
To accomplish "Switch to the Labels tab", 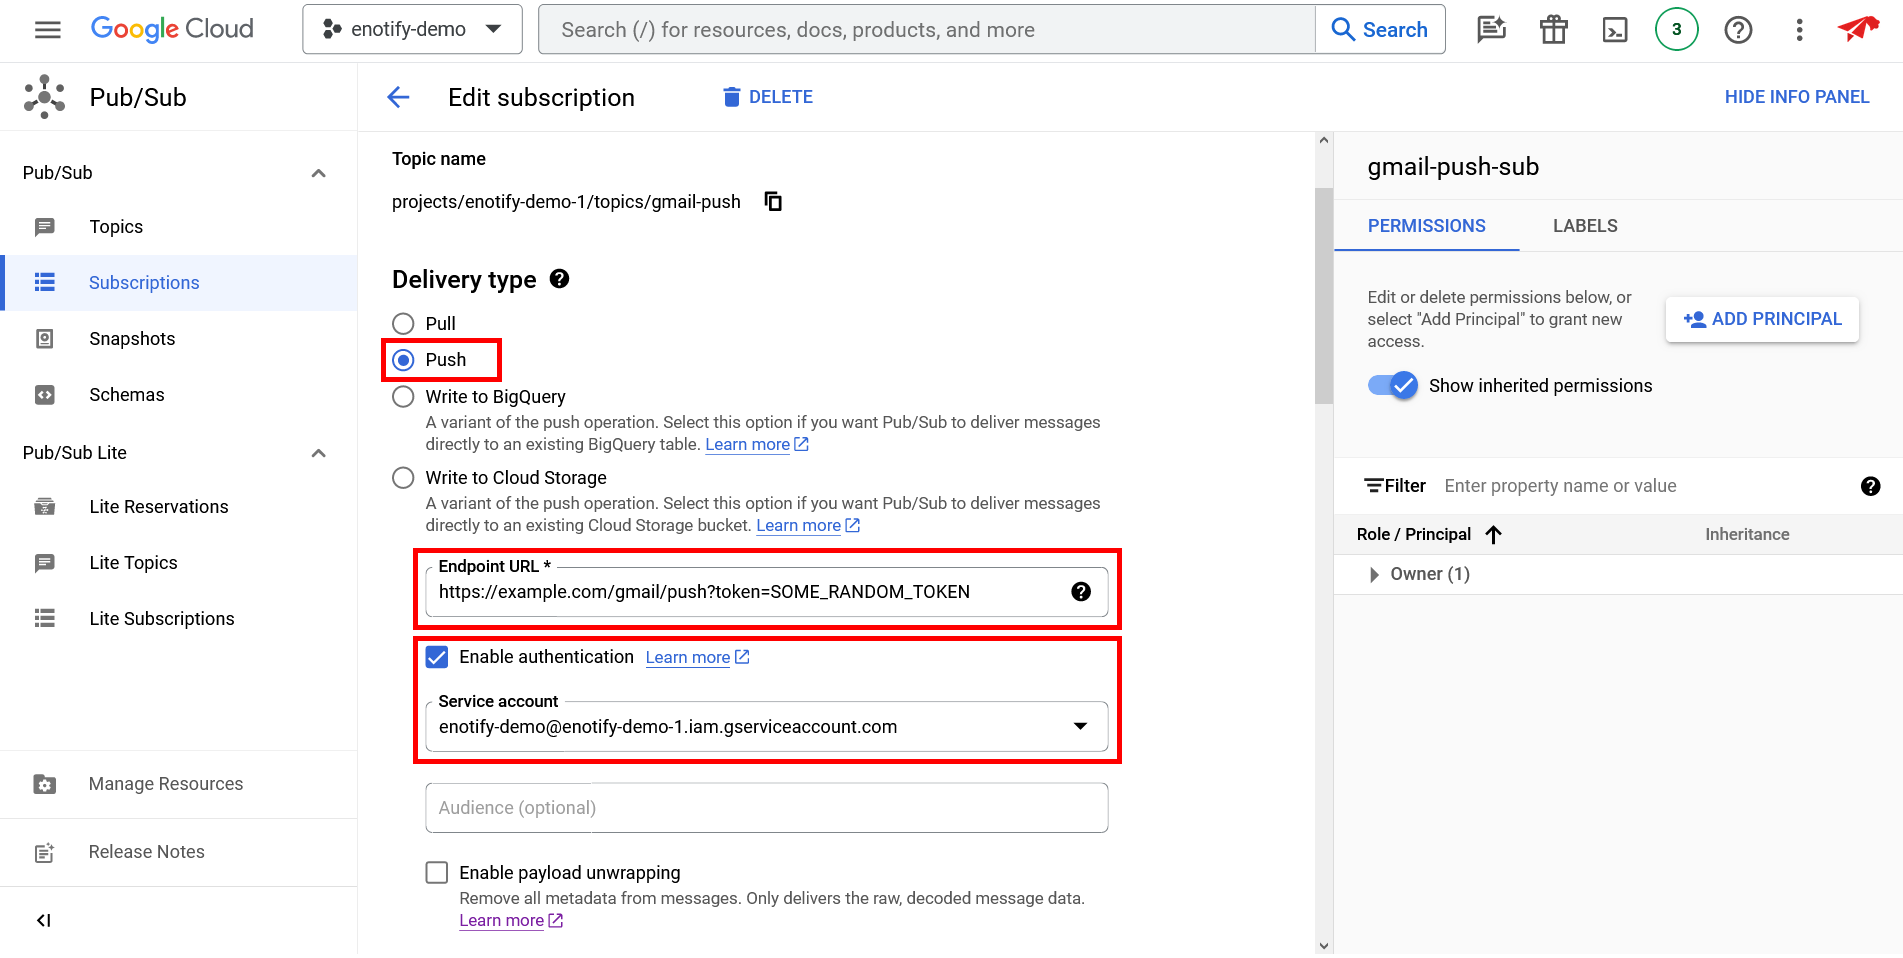I will click(x=1584, y=226).
